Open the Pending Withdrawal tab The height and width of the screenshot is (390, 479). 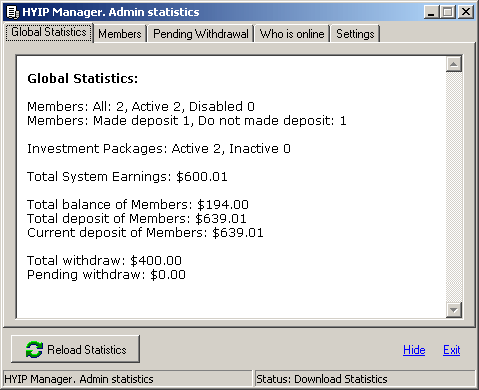coord(201,34)
